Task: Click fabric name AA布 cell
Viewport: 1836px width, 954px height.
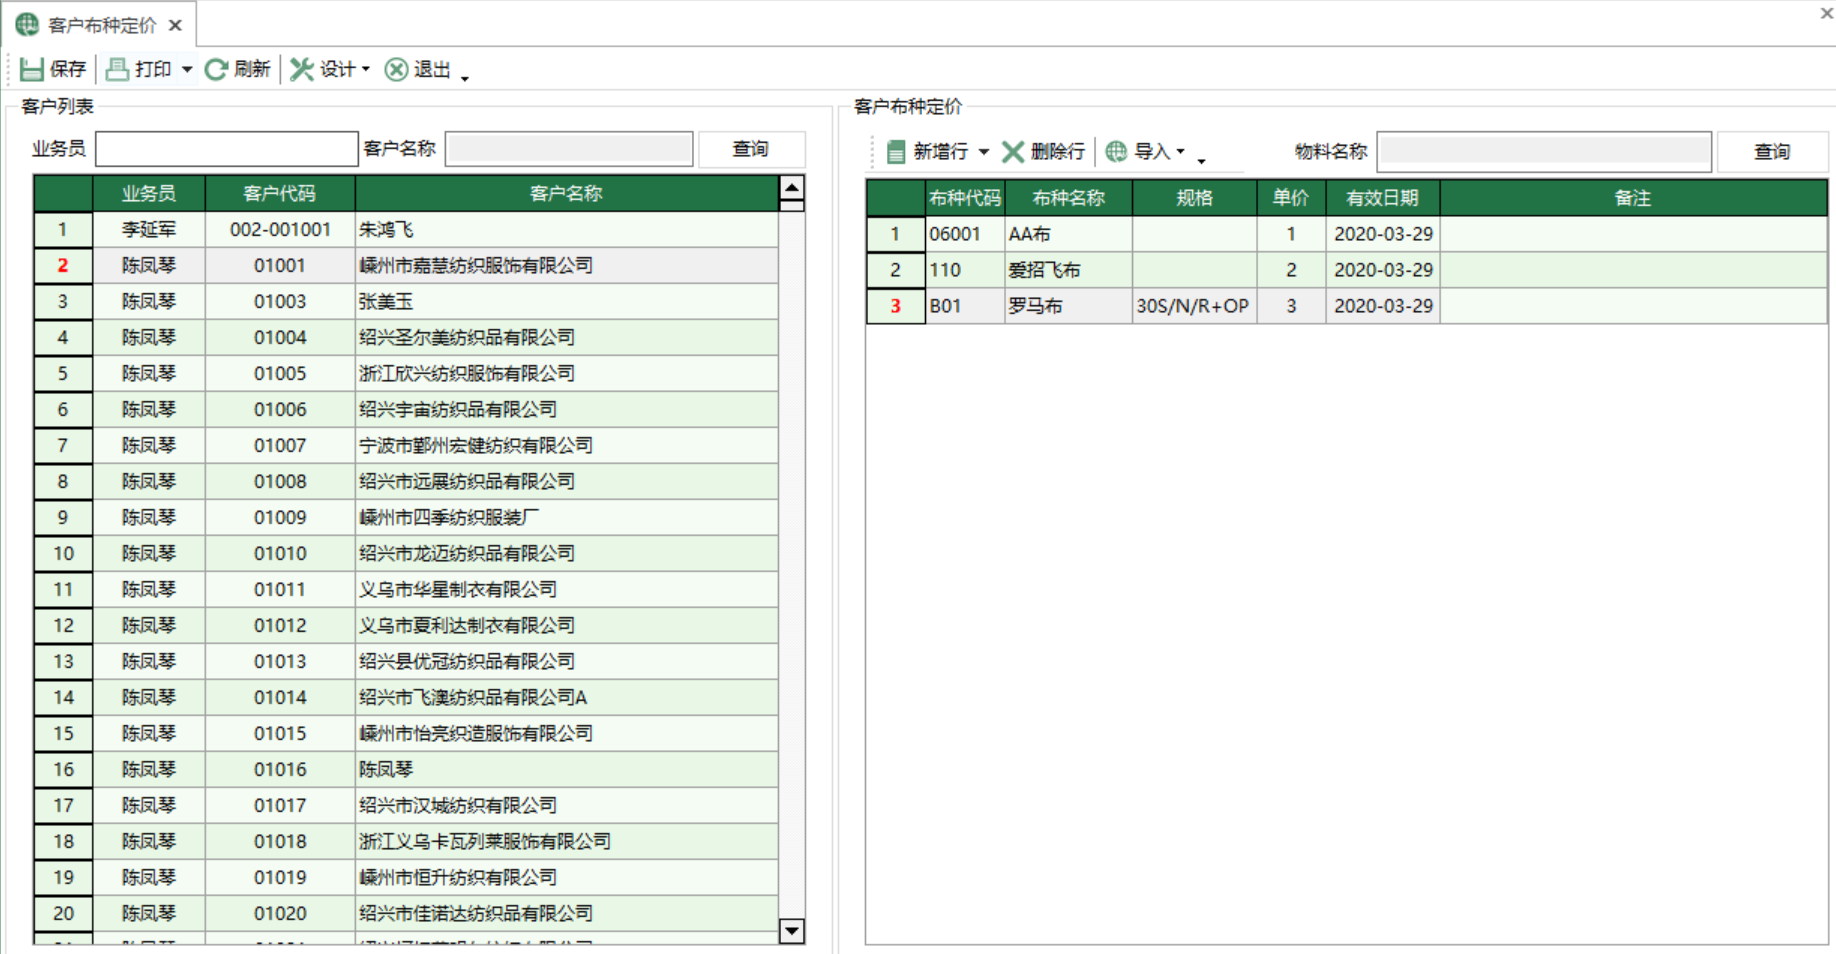Action: [x=1068, y=234]
